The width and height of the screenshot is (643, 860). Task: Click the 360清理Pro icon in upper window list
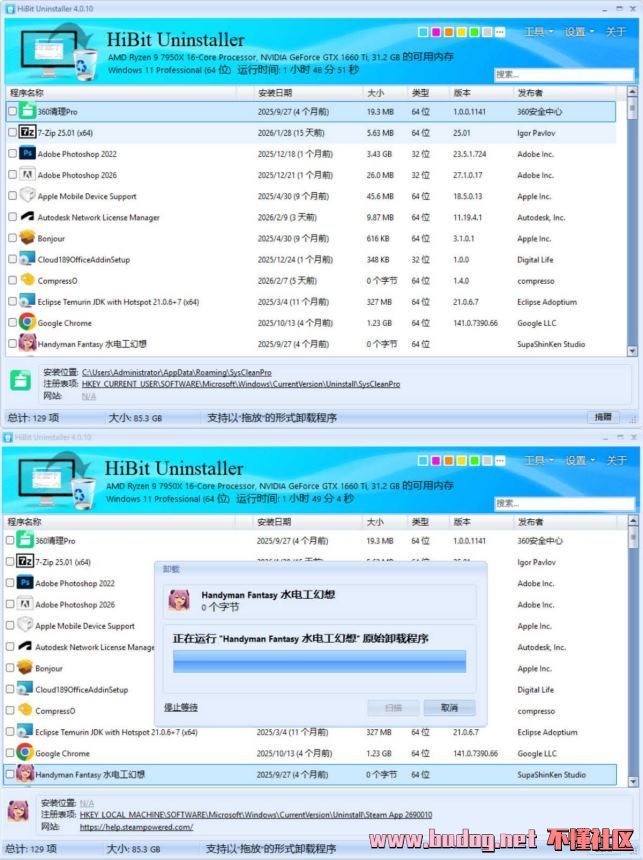pyautogui.click(x=27, y=111)
